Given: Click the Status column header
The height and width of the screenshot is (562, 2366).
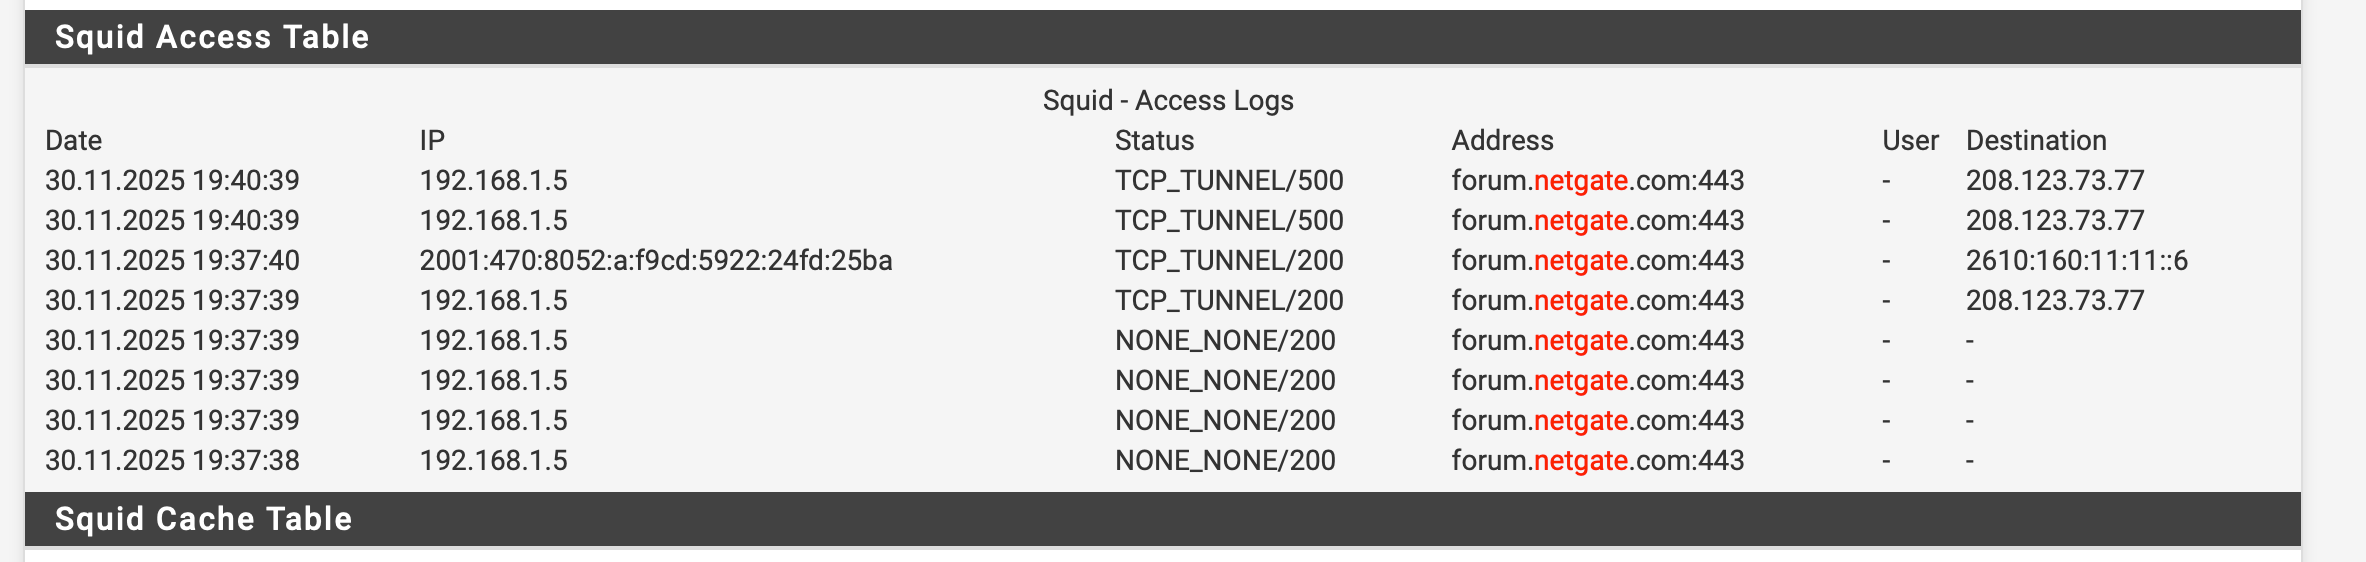Looking at the screenshot, I should pos(1154,140).
